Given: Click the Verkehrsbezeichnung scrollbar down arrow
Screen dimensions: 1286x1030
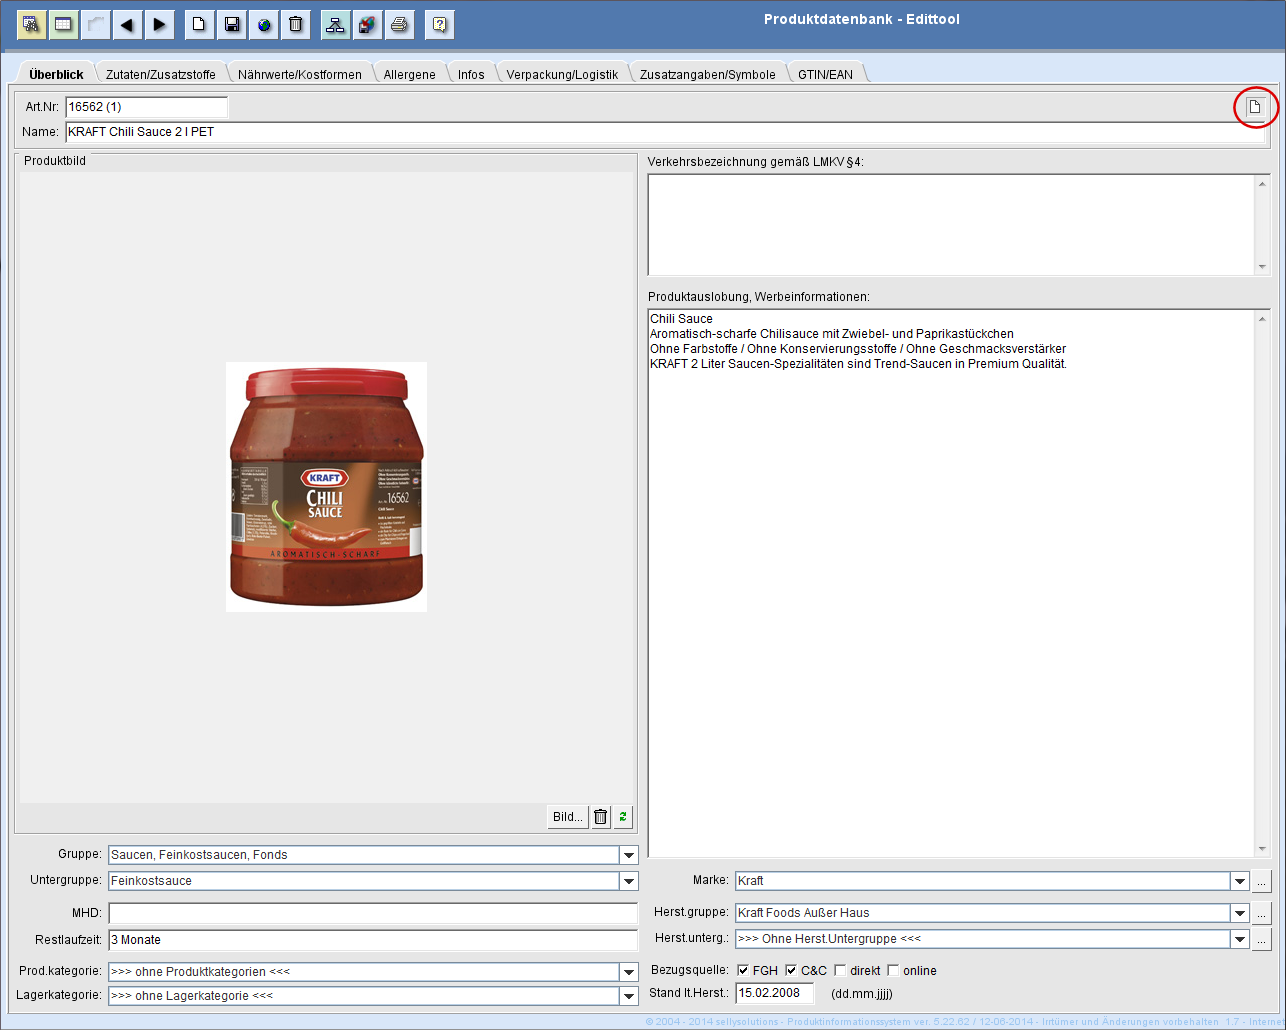Looking at the screenshot, I should (1262, 267).
